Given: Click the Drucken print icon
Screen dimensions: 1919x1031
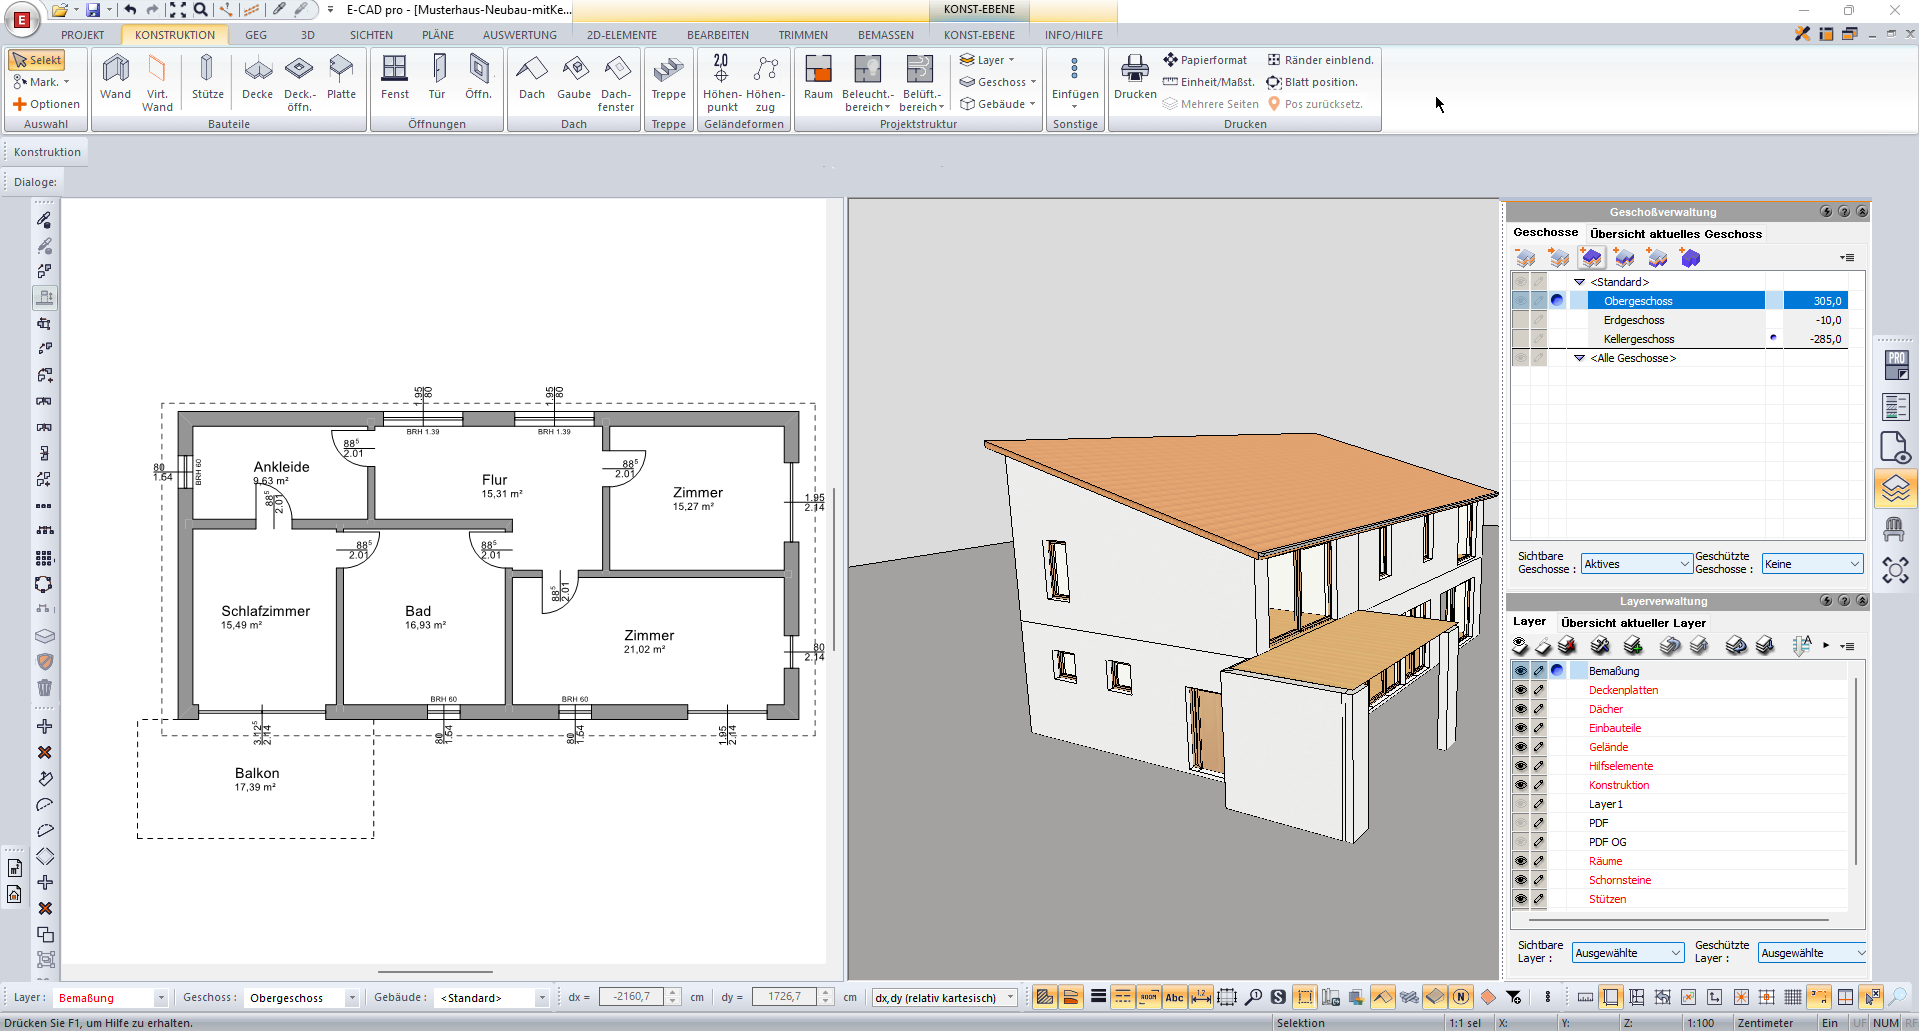Looking at the screenshot, I should 1135,78.
